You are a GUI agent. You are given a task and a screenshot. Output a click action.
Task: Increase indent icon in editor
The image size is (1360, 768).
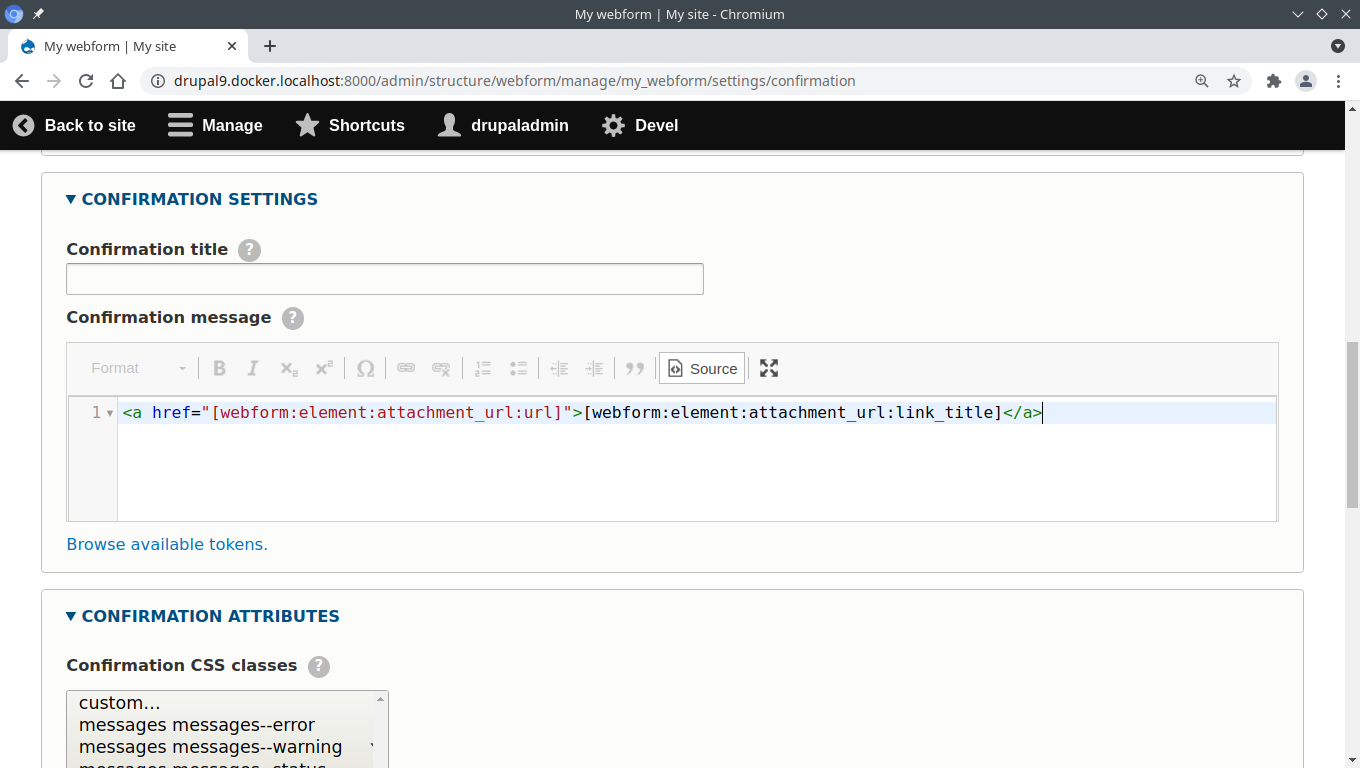pos(594,368)
